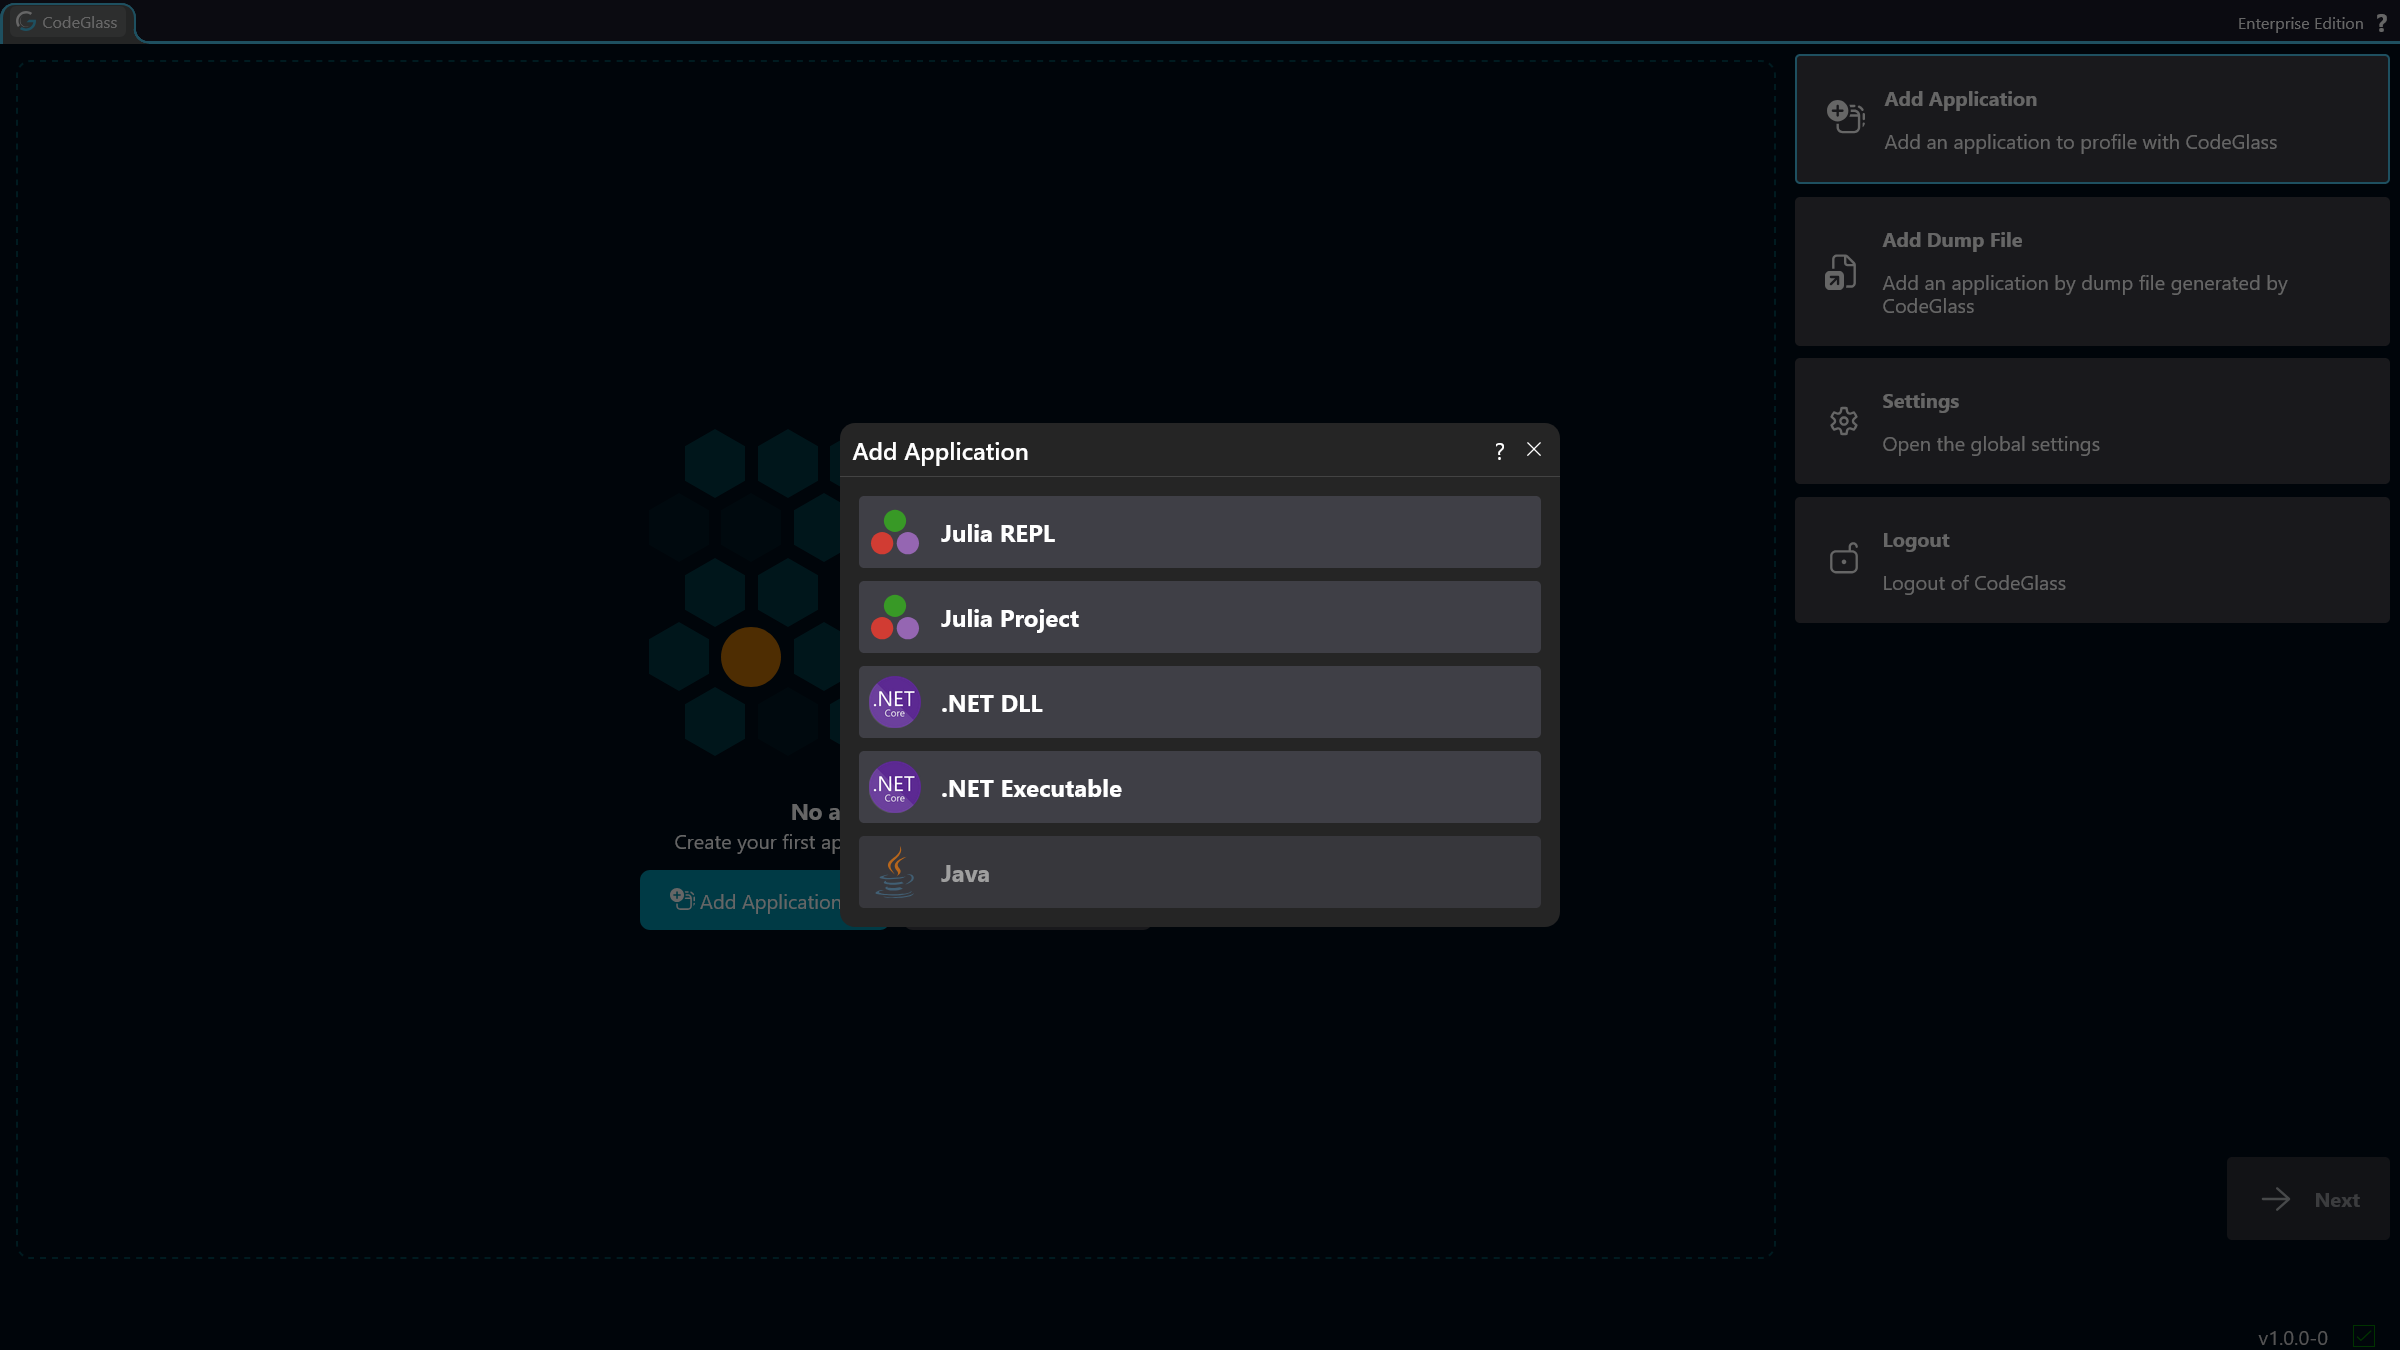Click the green checkmark status icon

(2364, 1336)
